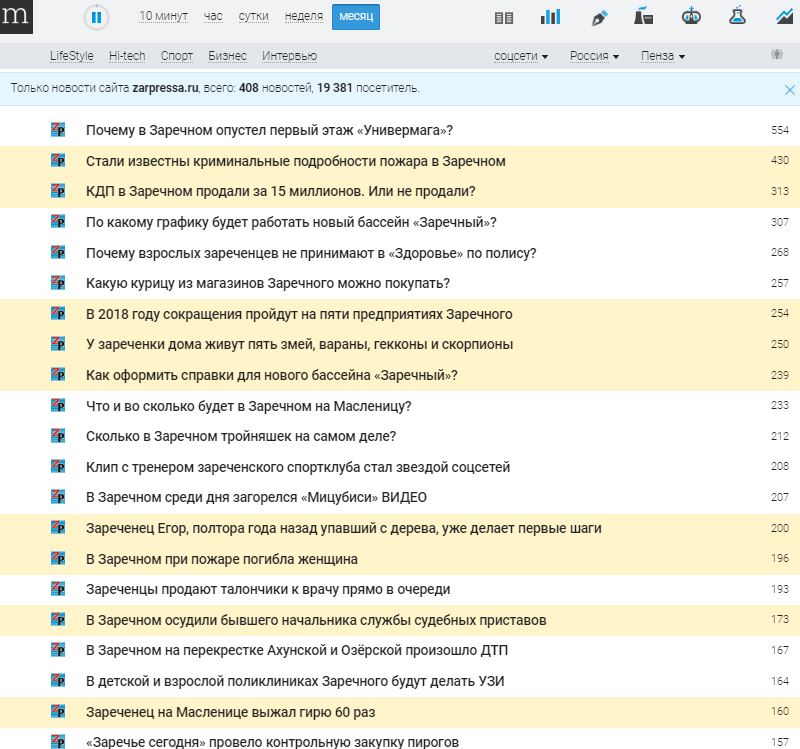Click the trend line graph icon
This screenshot has width=800, height=749.
[784, 17]
